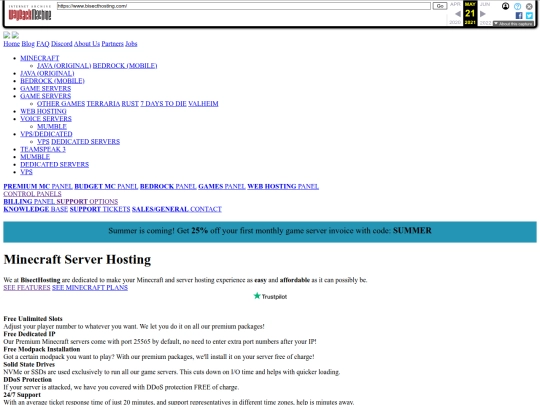Image resolution: width=540 pixels, height=405 pixels.
Task: Open the VALHEIM link
Action: click(x=203, y=104)
